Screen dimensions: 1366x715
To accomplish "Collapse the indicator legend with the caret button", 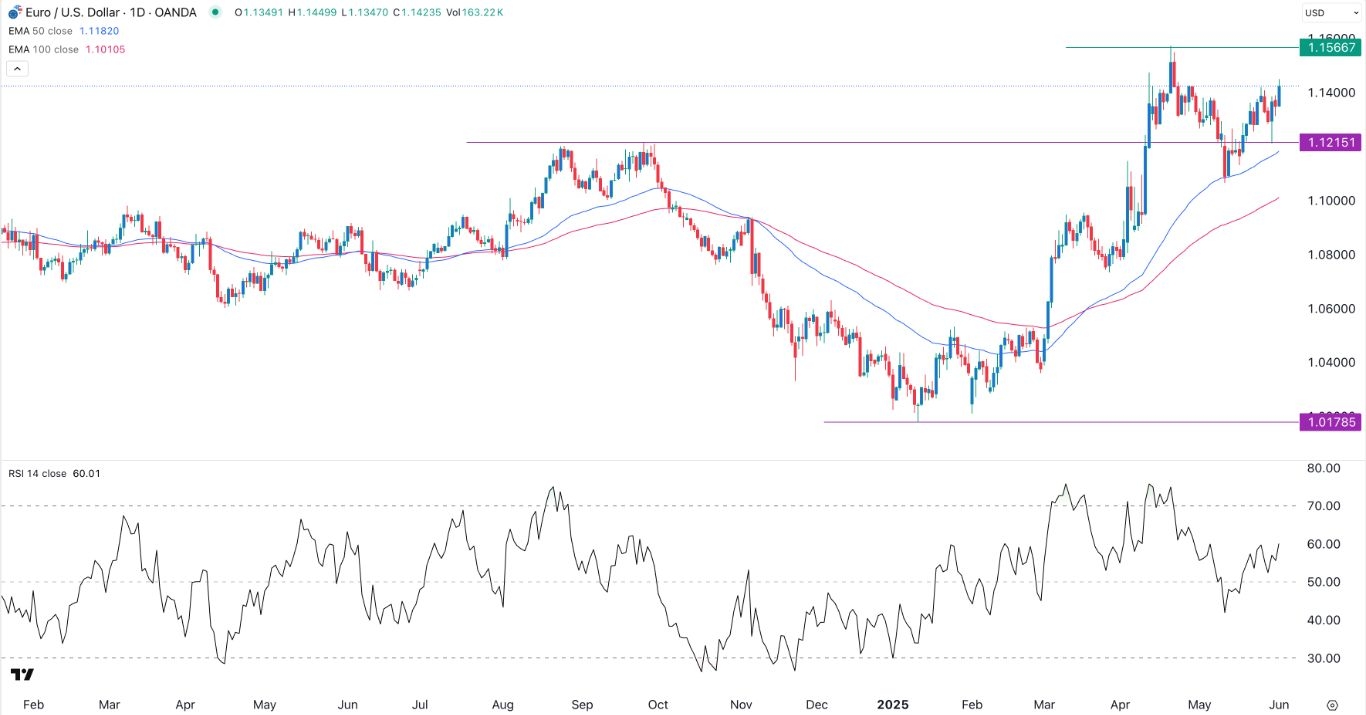I will click(x=16, y=68).
